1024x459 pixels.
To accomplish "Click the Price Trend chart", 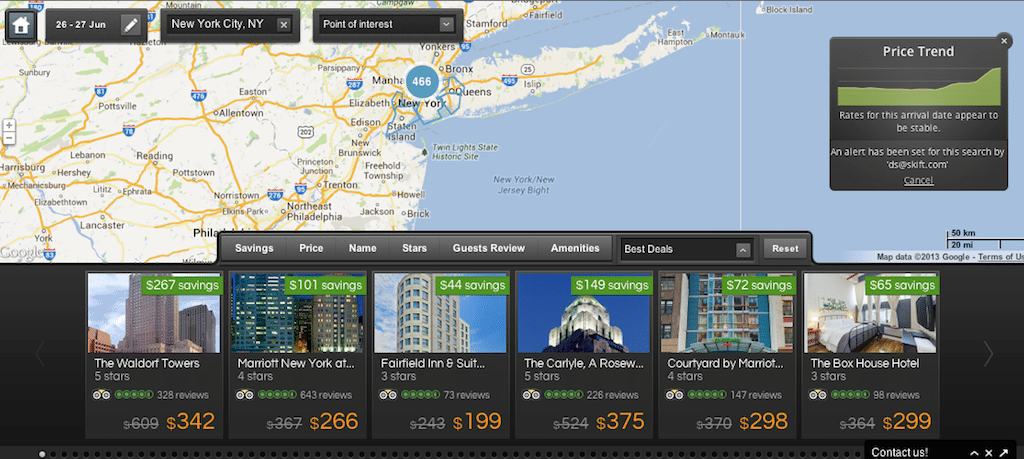I will click(x=918, y=86).
